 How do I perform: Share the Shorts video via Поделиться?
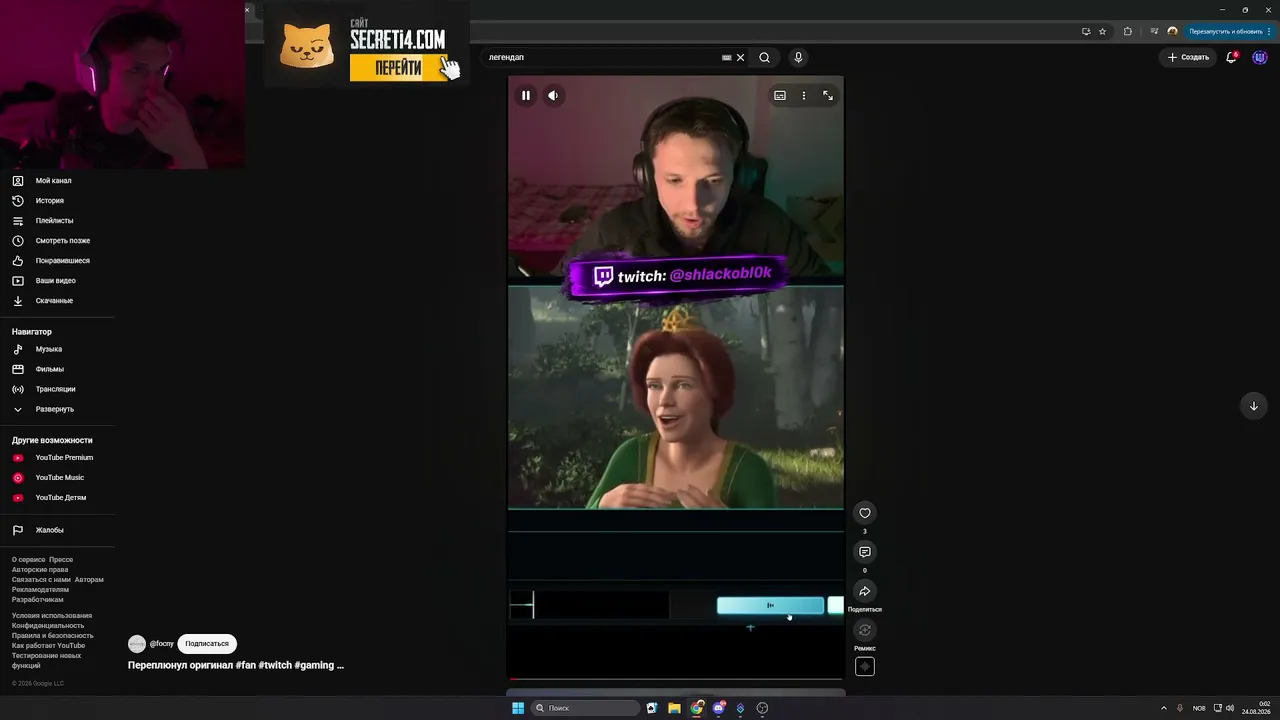pyautogui.click(x=865, y=591)
